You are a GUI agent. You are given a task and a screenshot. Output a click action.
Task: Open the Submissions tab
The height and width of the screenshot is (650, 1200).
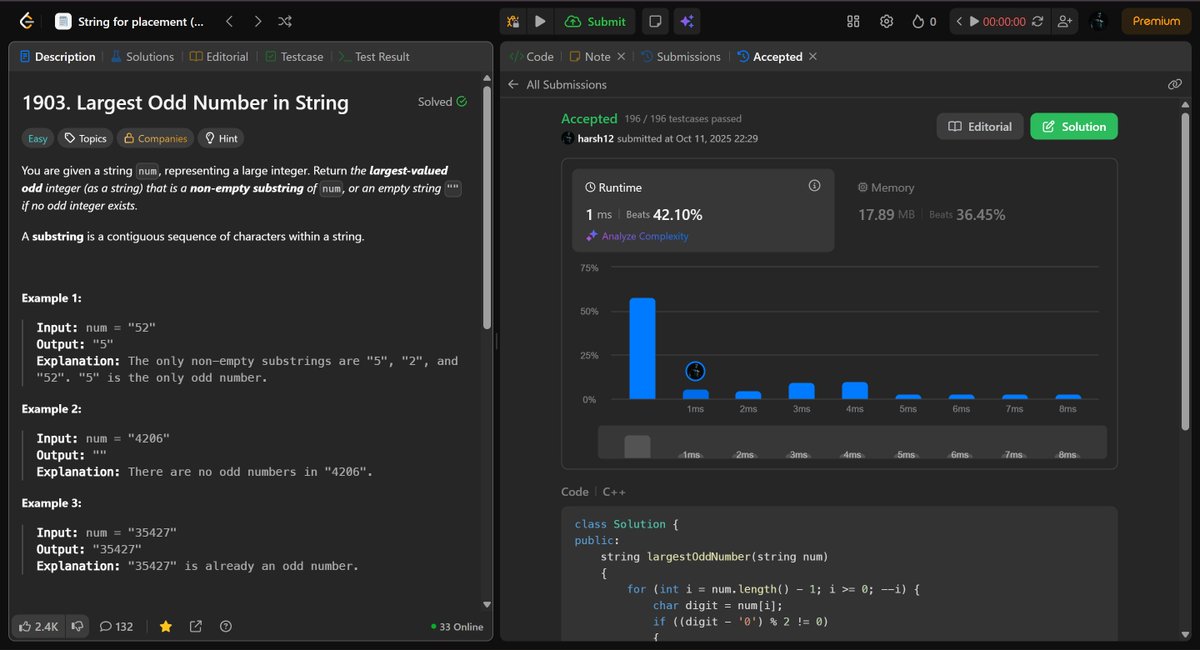[681, 57]
